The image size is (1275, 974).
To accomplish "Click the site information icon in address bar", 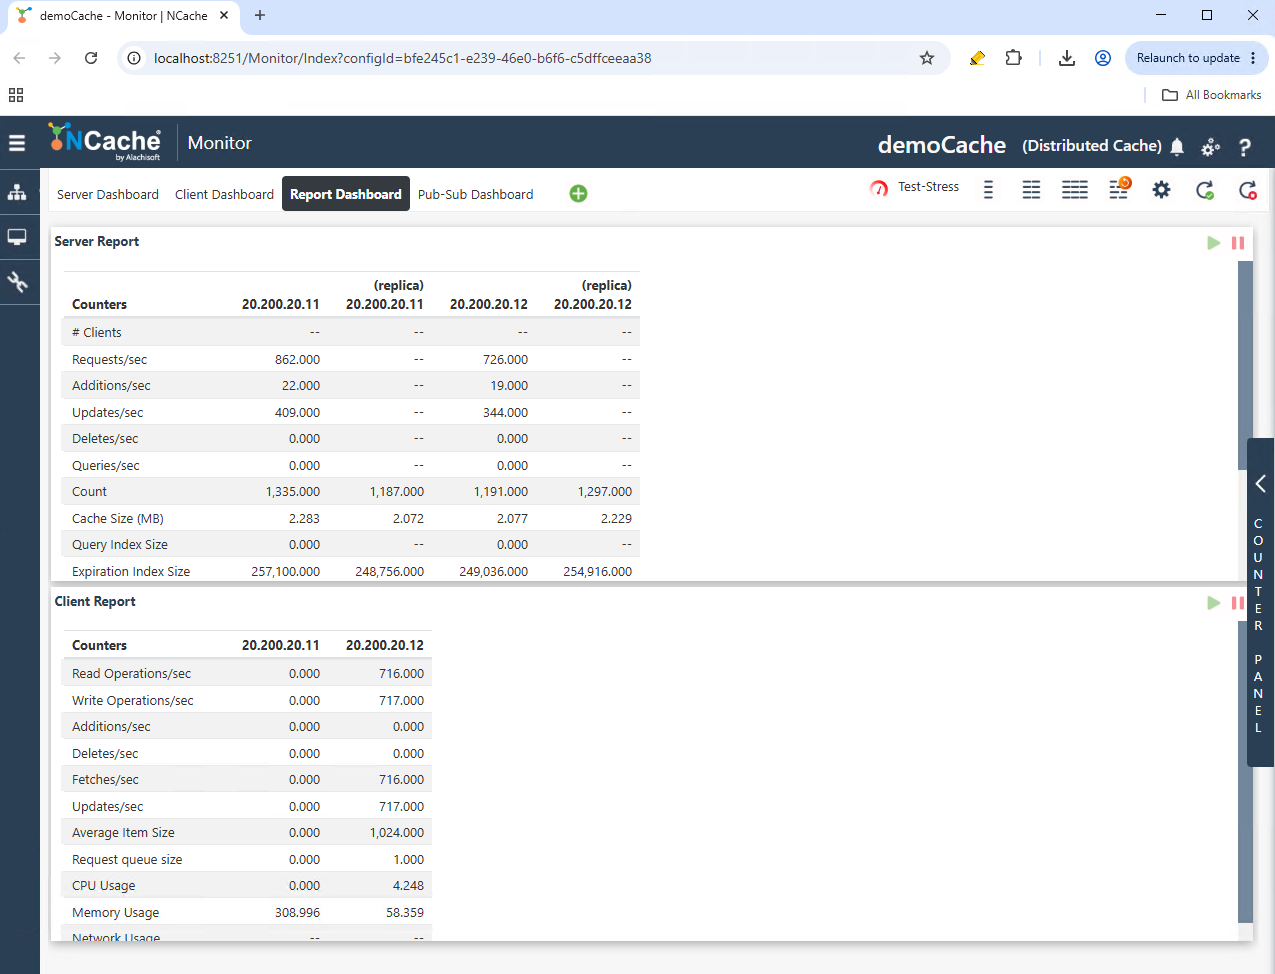I will pyautogui.click(x=134, y=58).
